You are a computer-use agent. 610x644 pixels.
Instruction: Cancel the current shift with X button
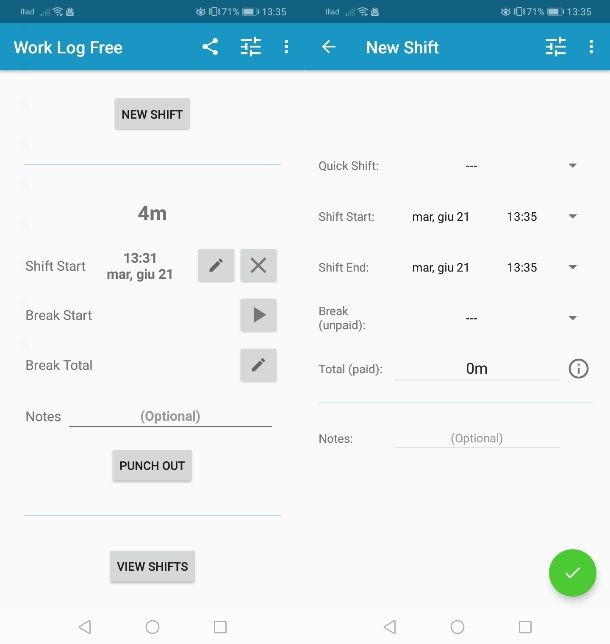point(258,265)
